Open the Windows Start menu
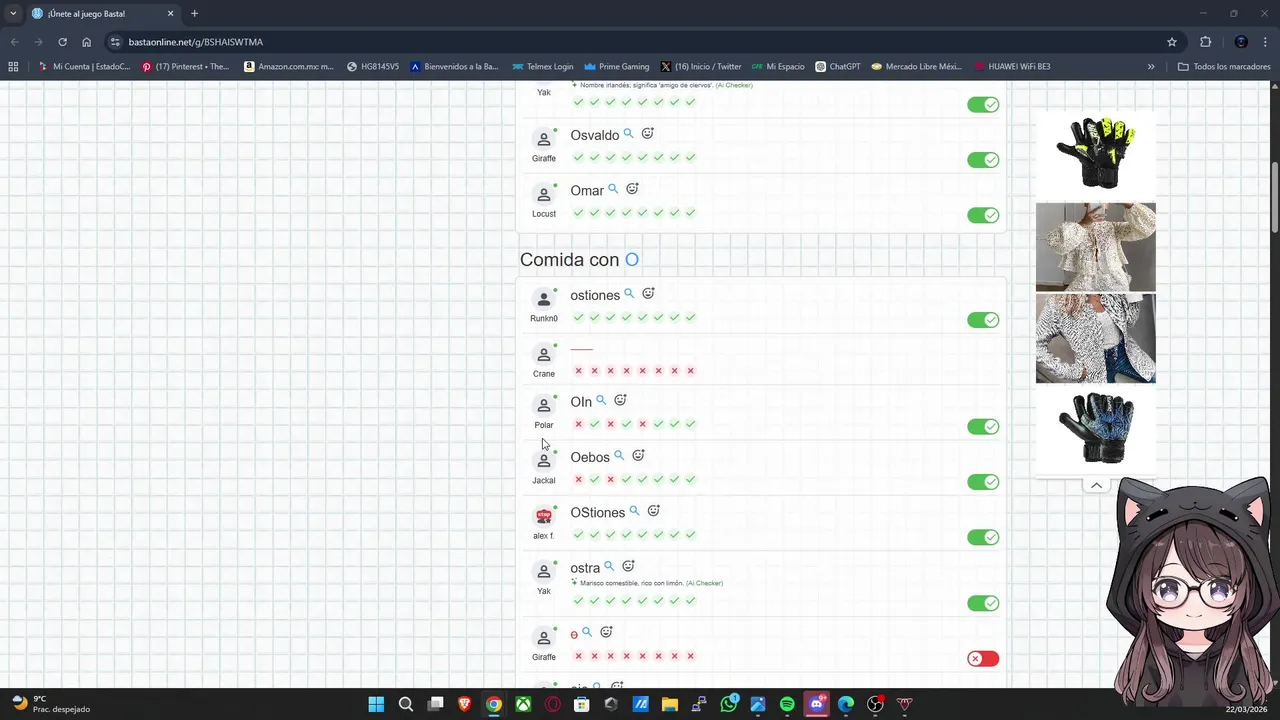 [376, 704]
